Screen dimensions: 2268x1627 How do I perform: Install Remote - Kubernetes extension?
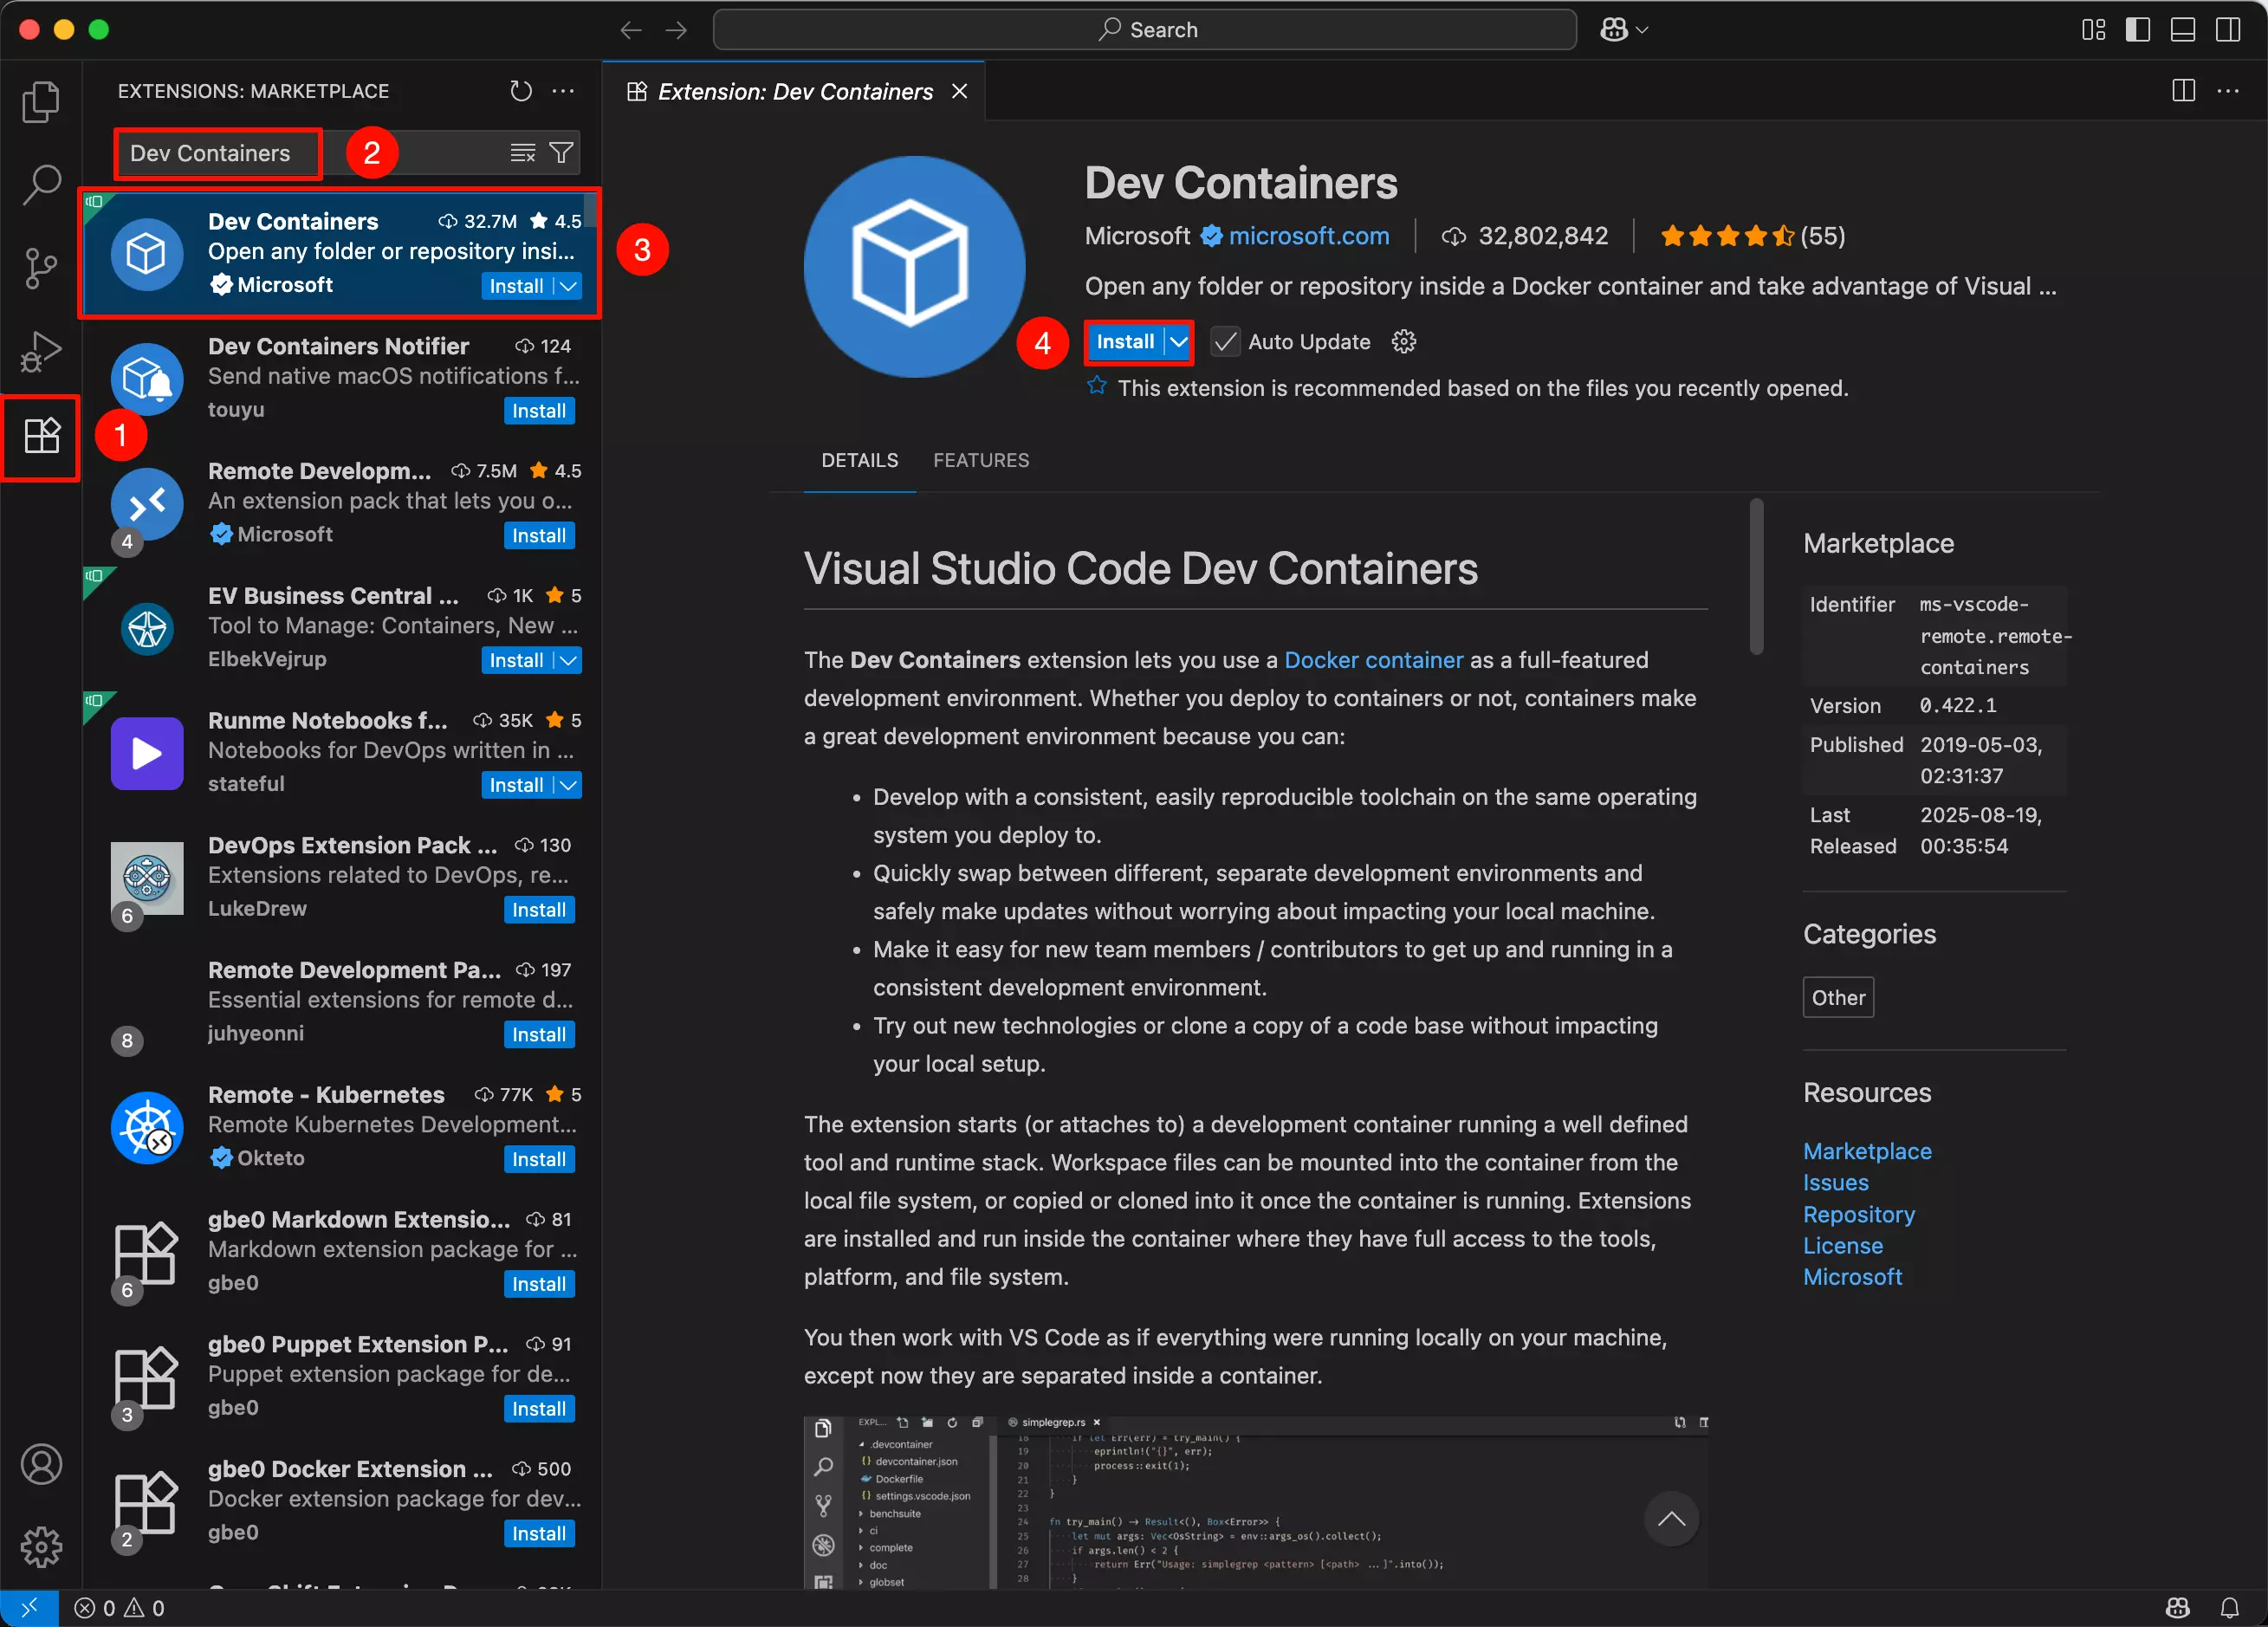point(539,1160)
